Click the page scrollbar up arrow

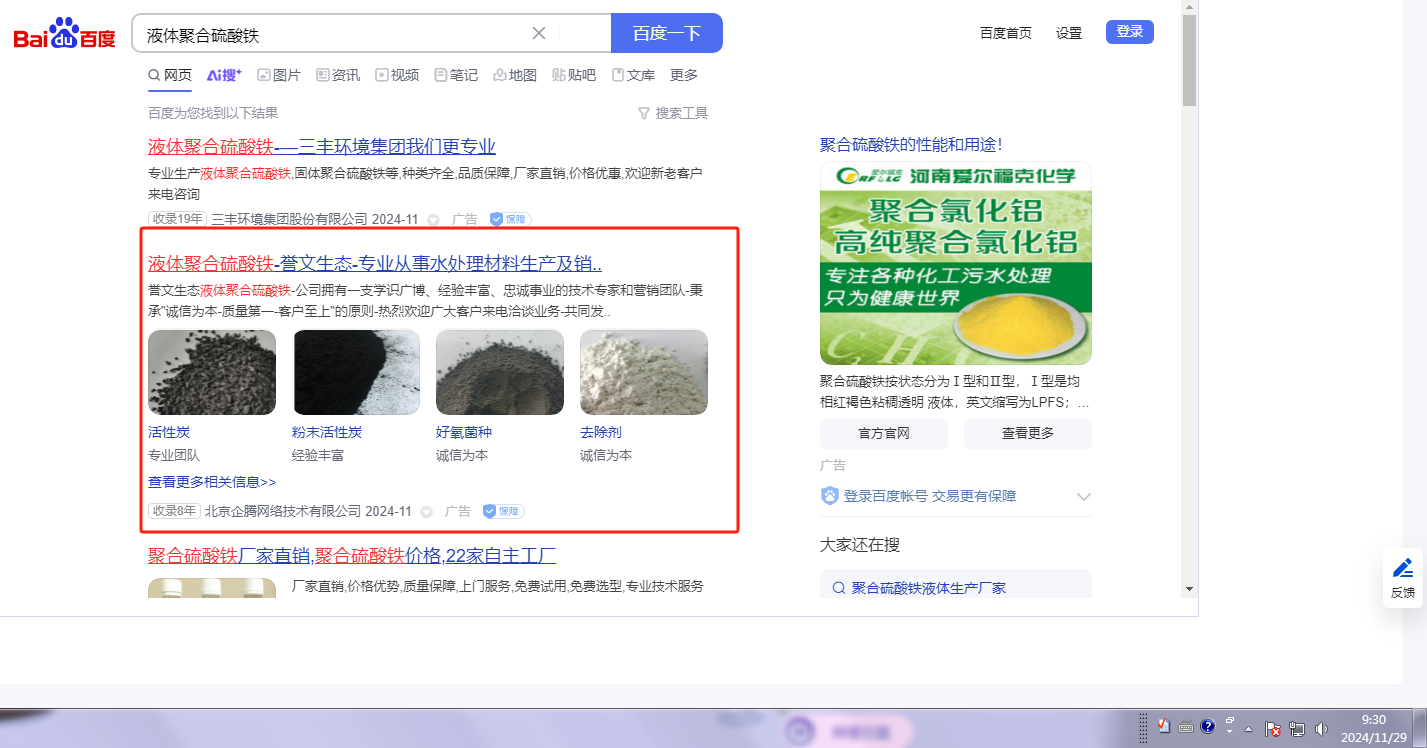(1189, 8)
